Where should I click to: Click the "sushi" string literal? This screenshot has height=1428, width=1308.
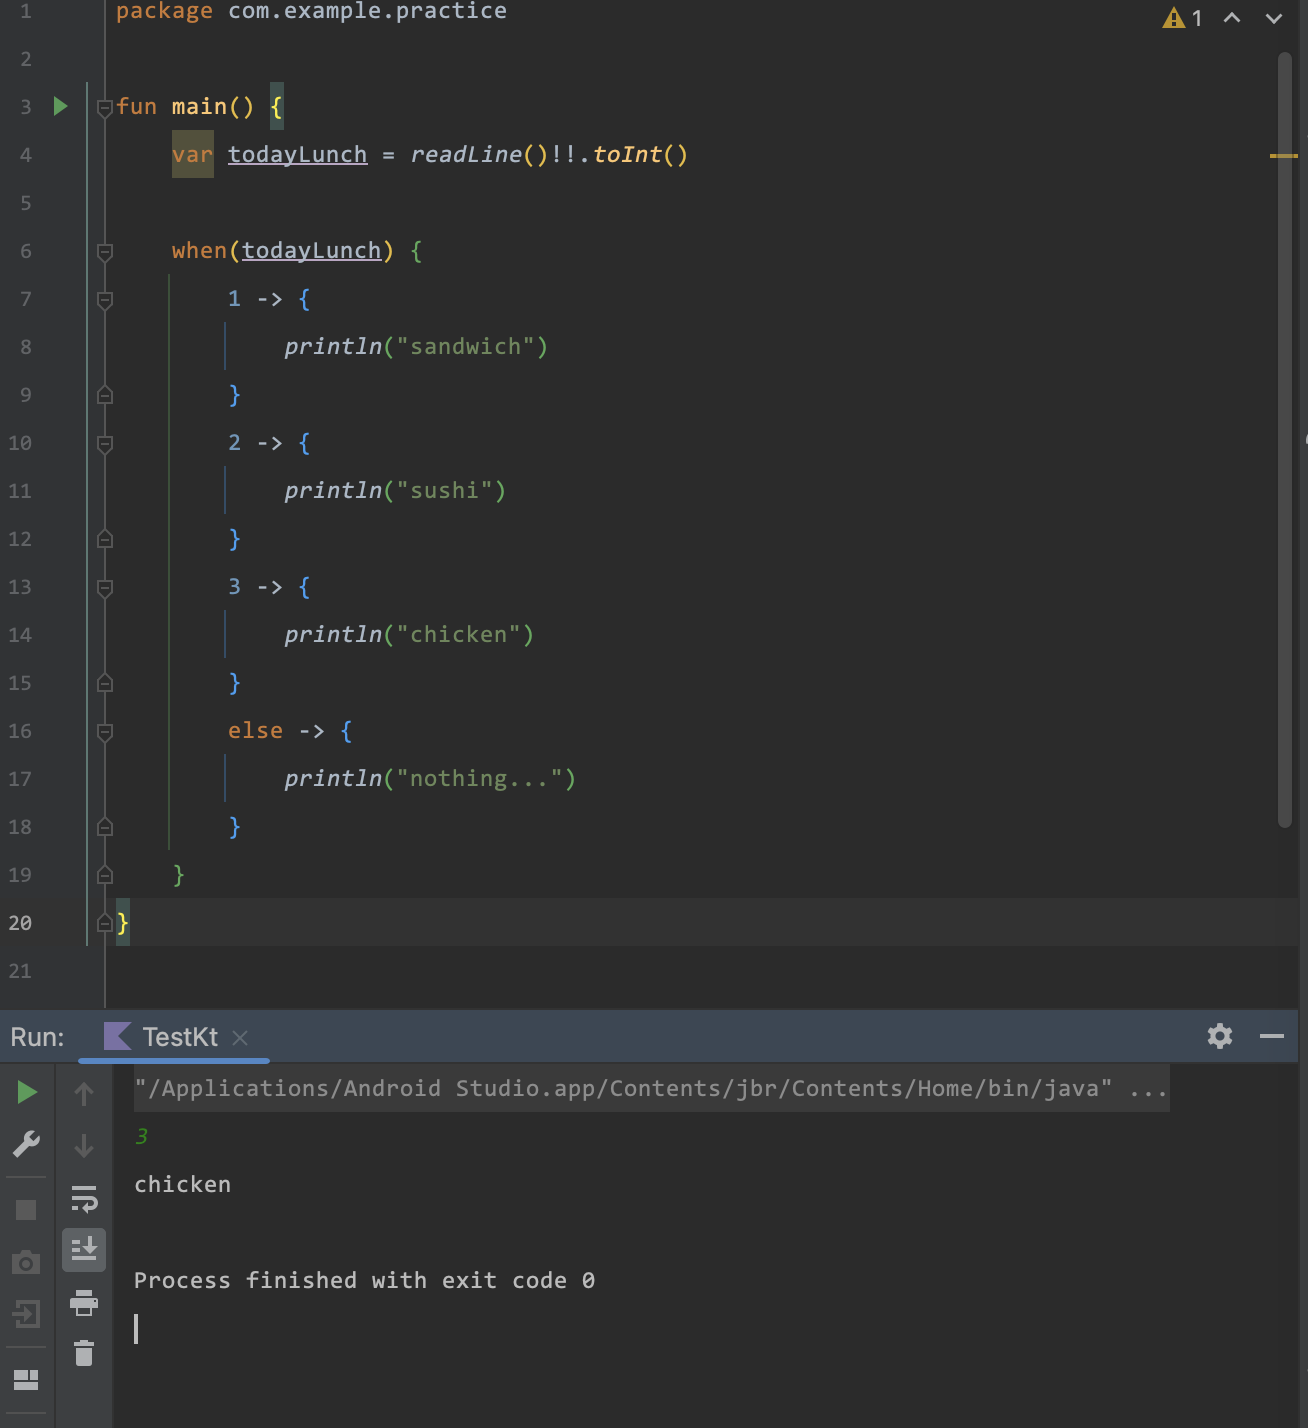444,490
